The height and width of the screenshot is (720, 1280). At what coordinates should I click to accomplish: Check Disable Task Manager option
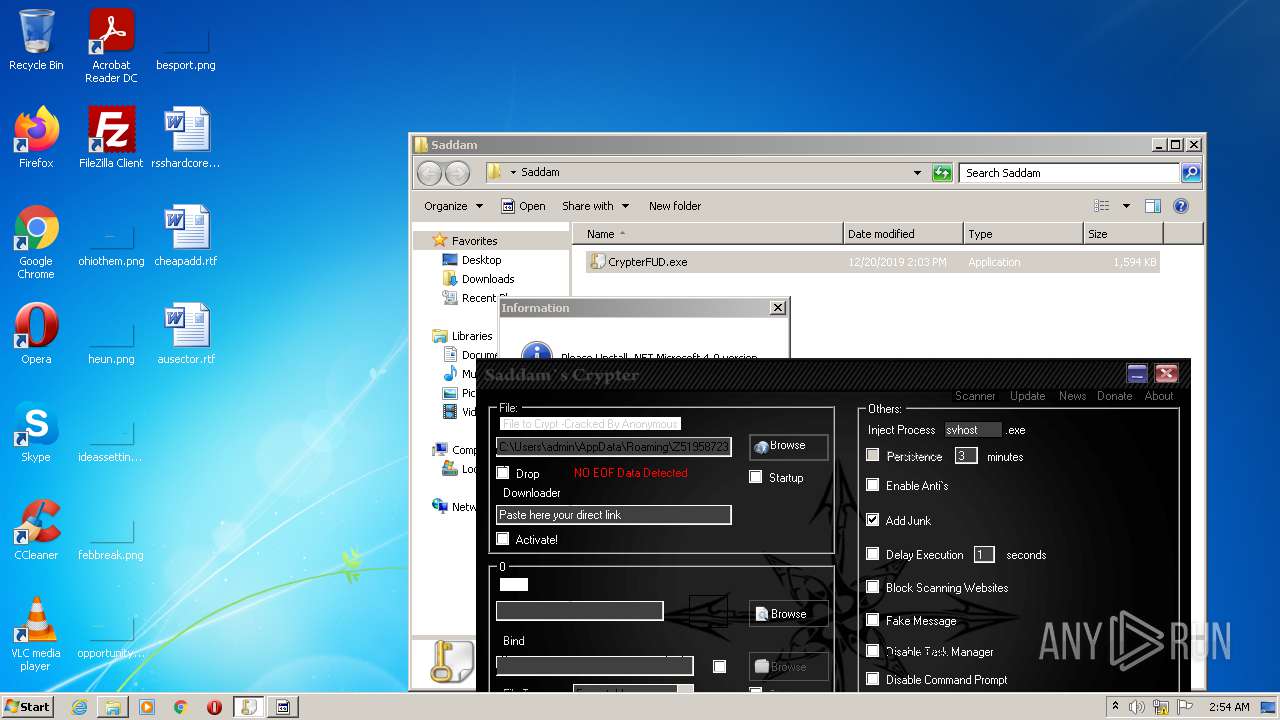(873, 651)
